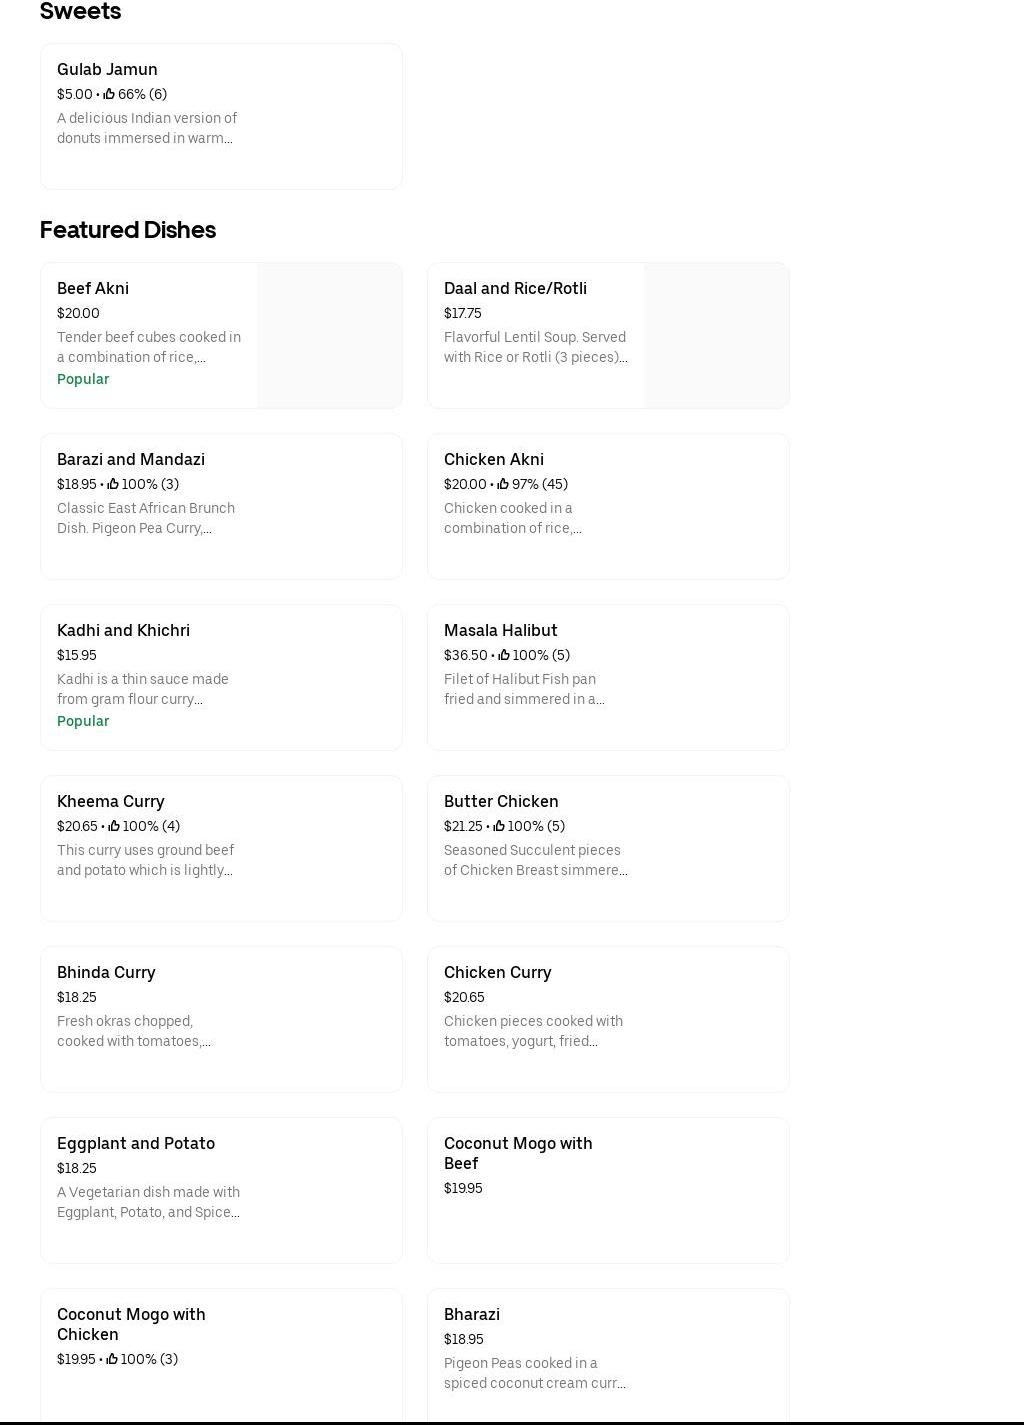1024x1425 pixels.
Task: Open the Bharazi menu item
Action: pos(472,1314)
